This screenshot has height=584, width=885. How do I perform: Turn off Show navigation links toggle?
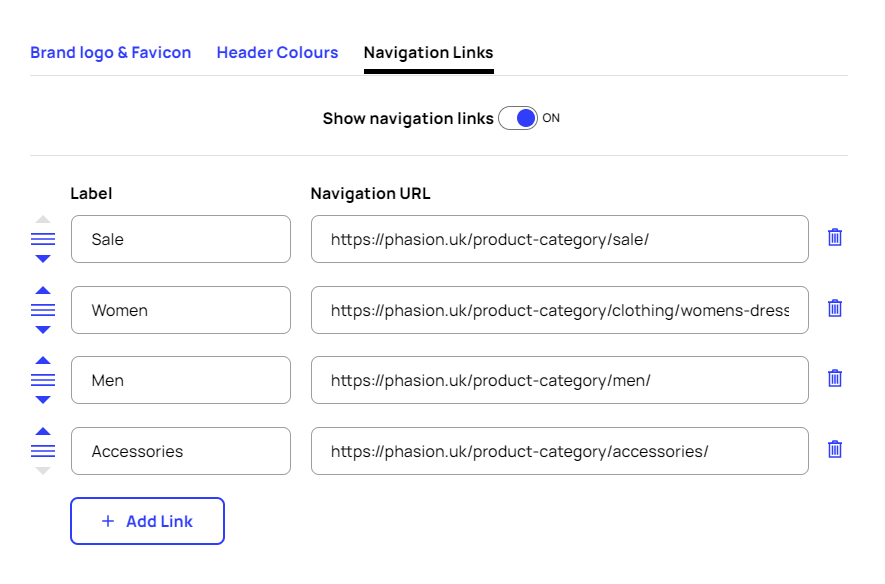(x=518, y=119)
